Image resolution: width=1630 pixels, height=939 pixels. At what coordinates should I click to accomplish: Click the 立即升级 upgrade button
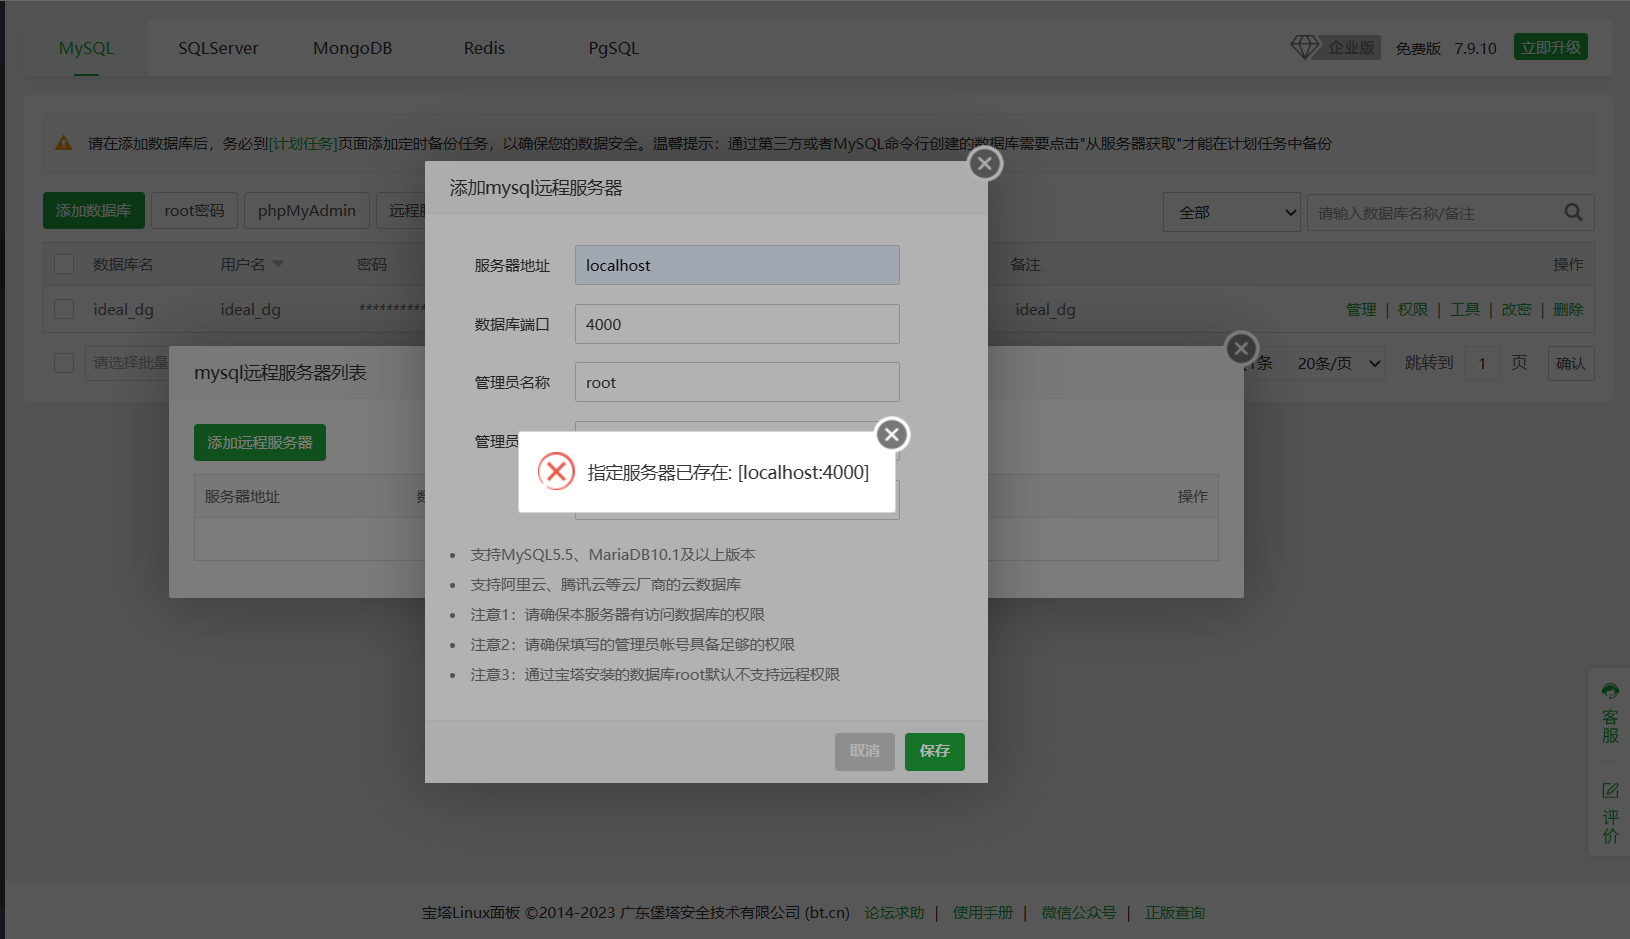pos(1551,47)
